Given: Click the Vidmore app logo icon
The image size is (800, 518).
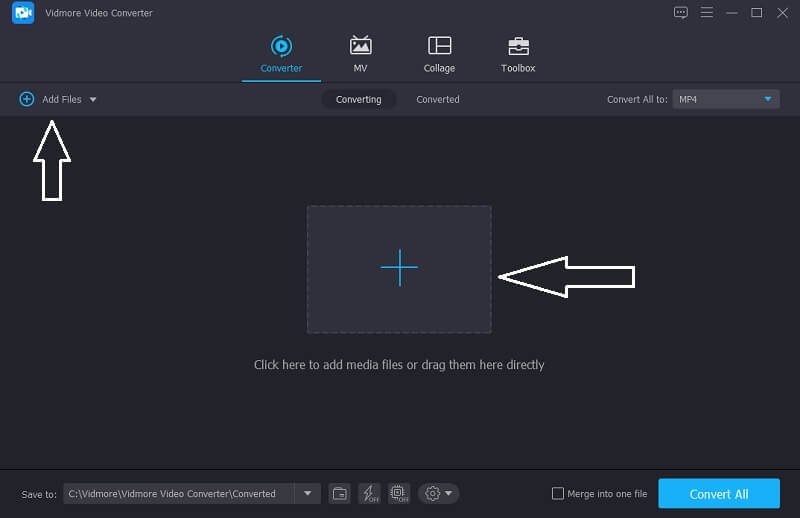Looking at the screenshot, I should (x=25, y=13).
